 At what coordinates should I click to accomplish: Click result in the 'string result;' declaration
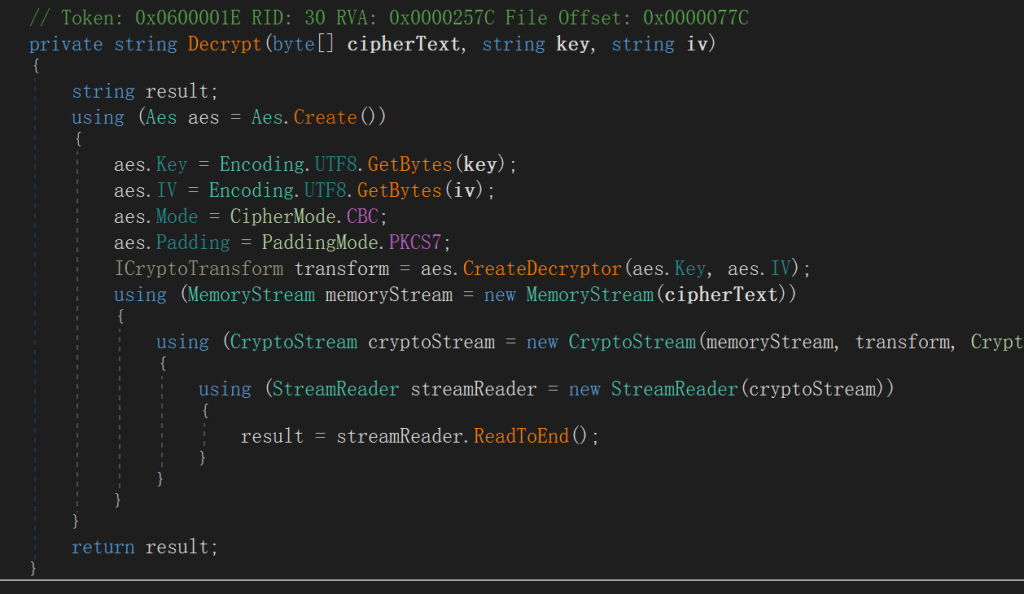point(177,91)
